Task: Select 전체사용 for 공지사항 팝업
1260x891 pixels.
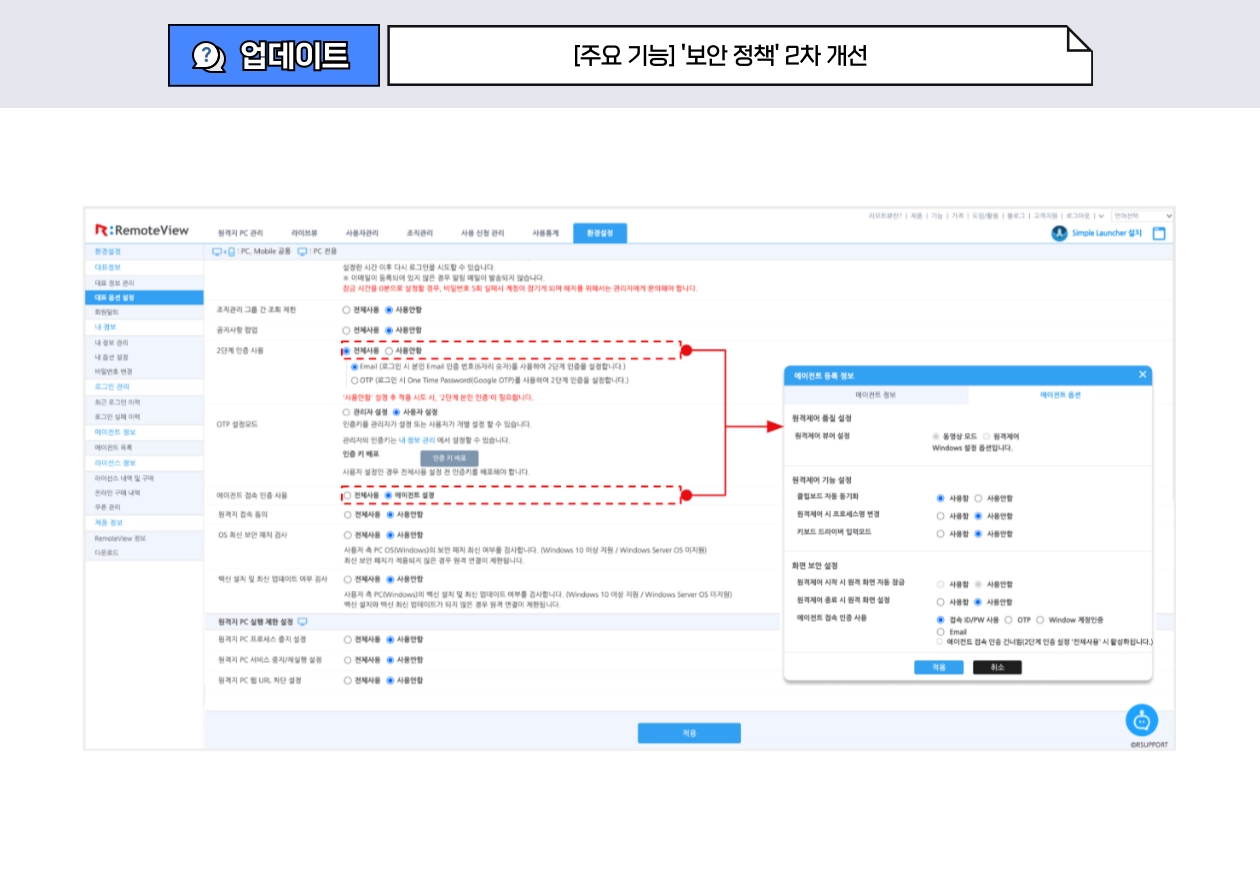Action: click(x=347, y=329)
